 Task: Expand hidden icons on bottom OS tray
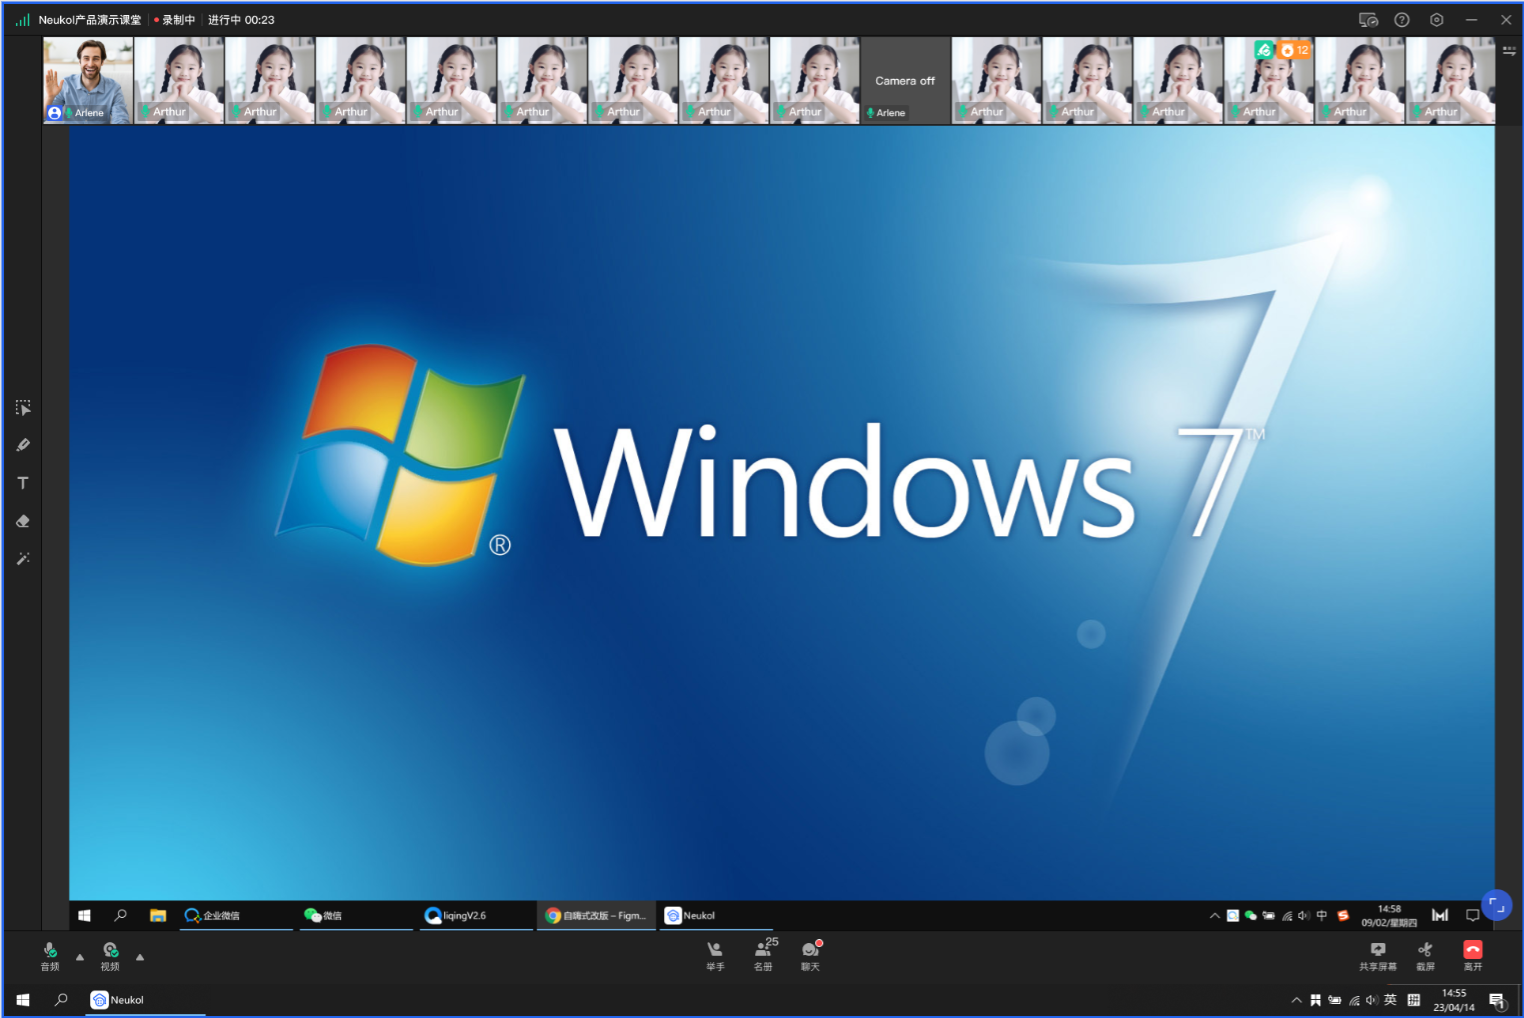1297,999
